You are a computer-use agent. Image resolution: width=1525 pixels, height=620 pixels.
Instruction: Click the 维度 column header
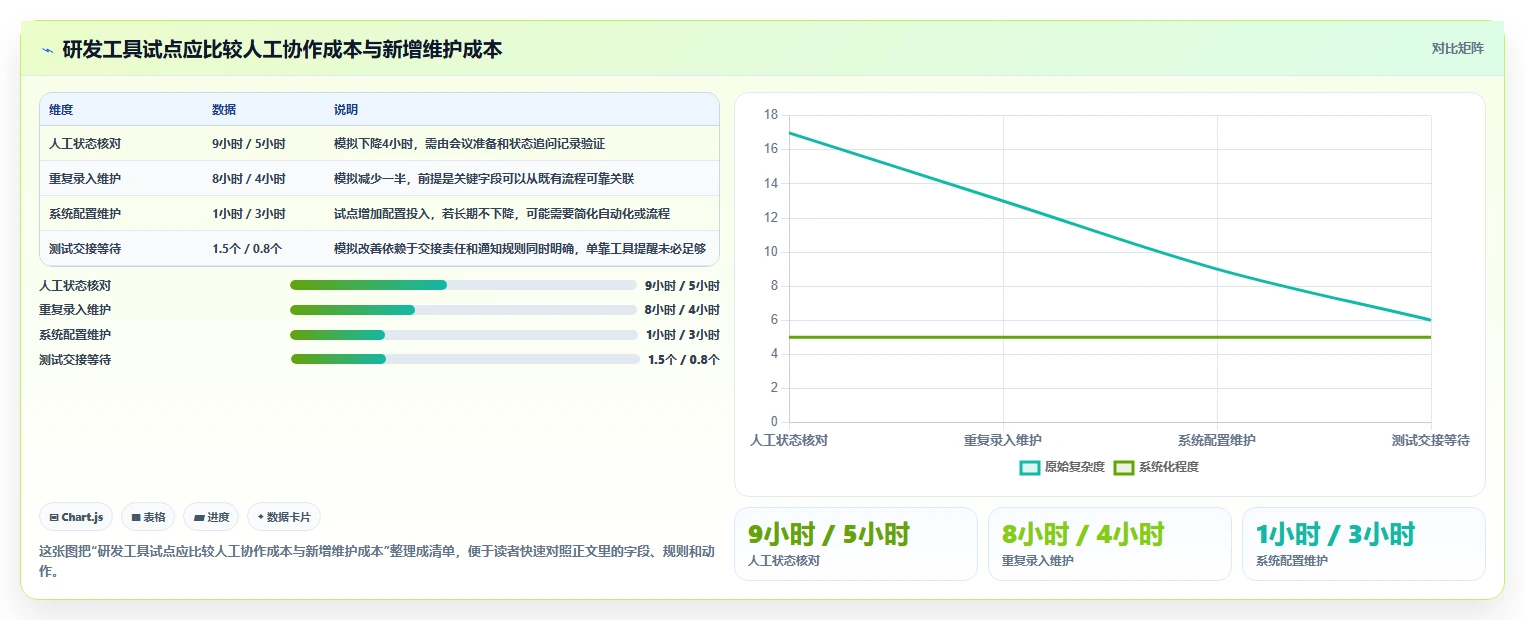[61, 110]
